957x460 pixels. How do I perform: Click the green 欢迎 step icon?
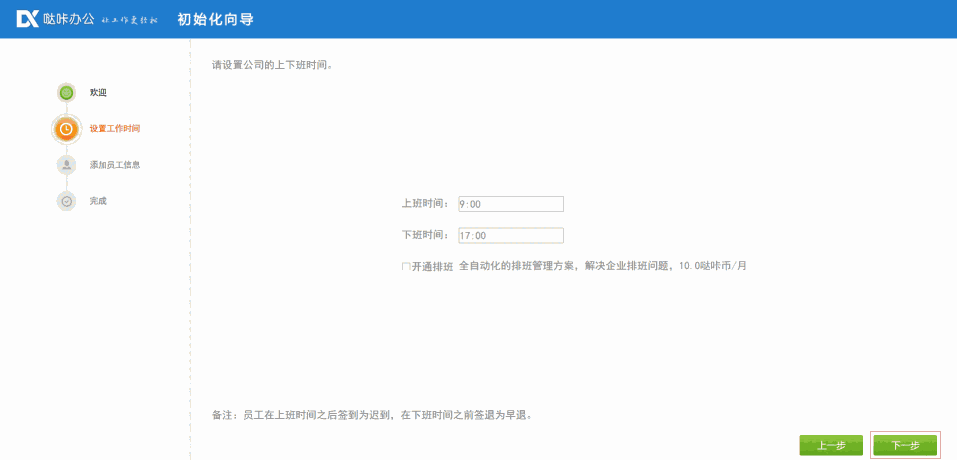click(67, 93)
